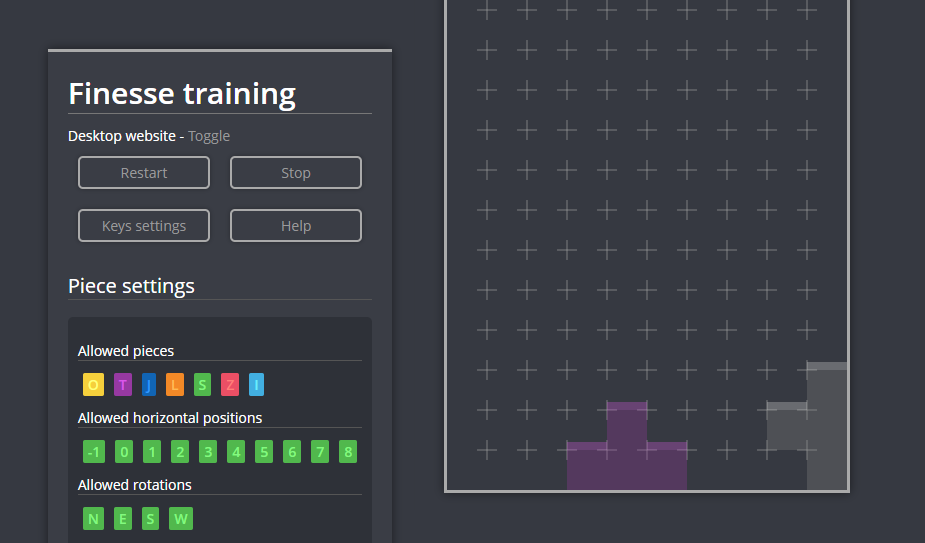
Task: Toggle the W rotation
Action: pyautogui.click(x=180, y=518)
